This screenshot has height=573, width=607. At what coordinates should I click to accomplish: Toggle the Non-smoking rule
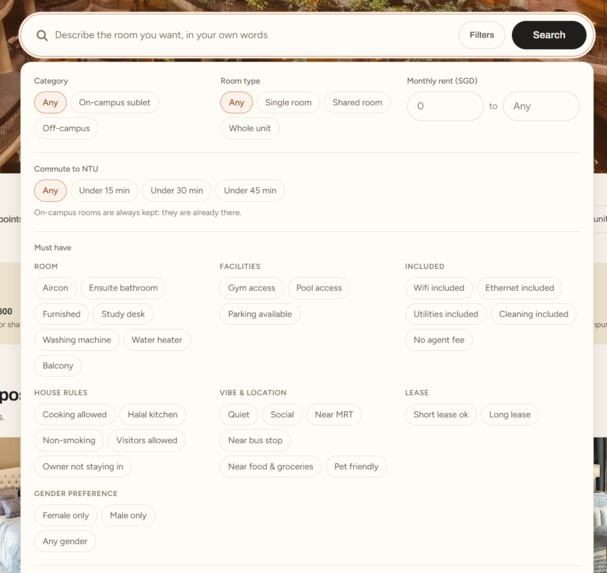point(69,441)
